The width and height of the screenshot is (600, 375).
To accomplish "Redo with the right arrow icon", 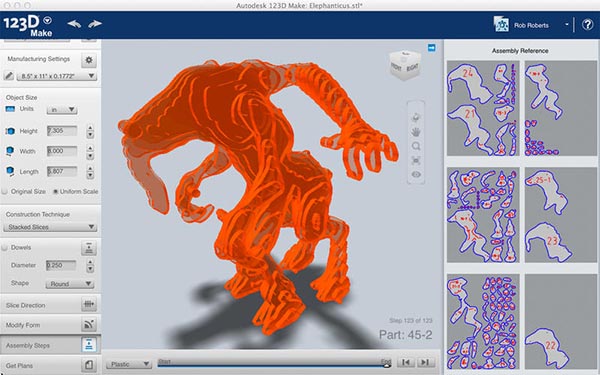I will coord(95,24).
